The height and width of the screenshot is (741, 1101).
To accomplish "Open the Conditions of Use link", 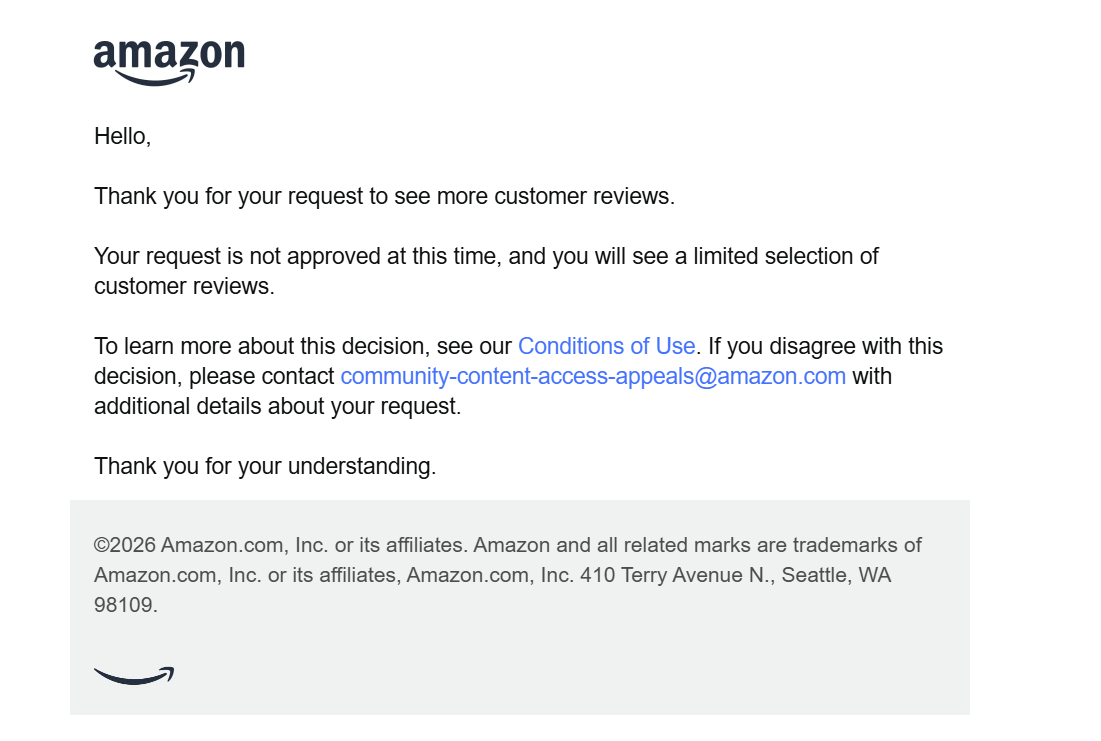I will 606,346.
